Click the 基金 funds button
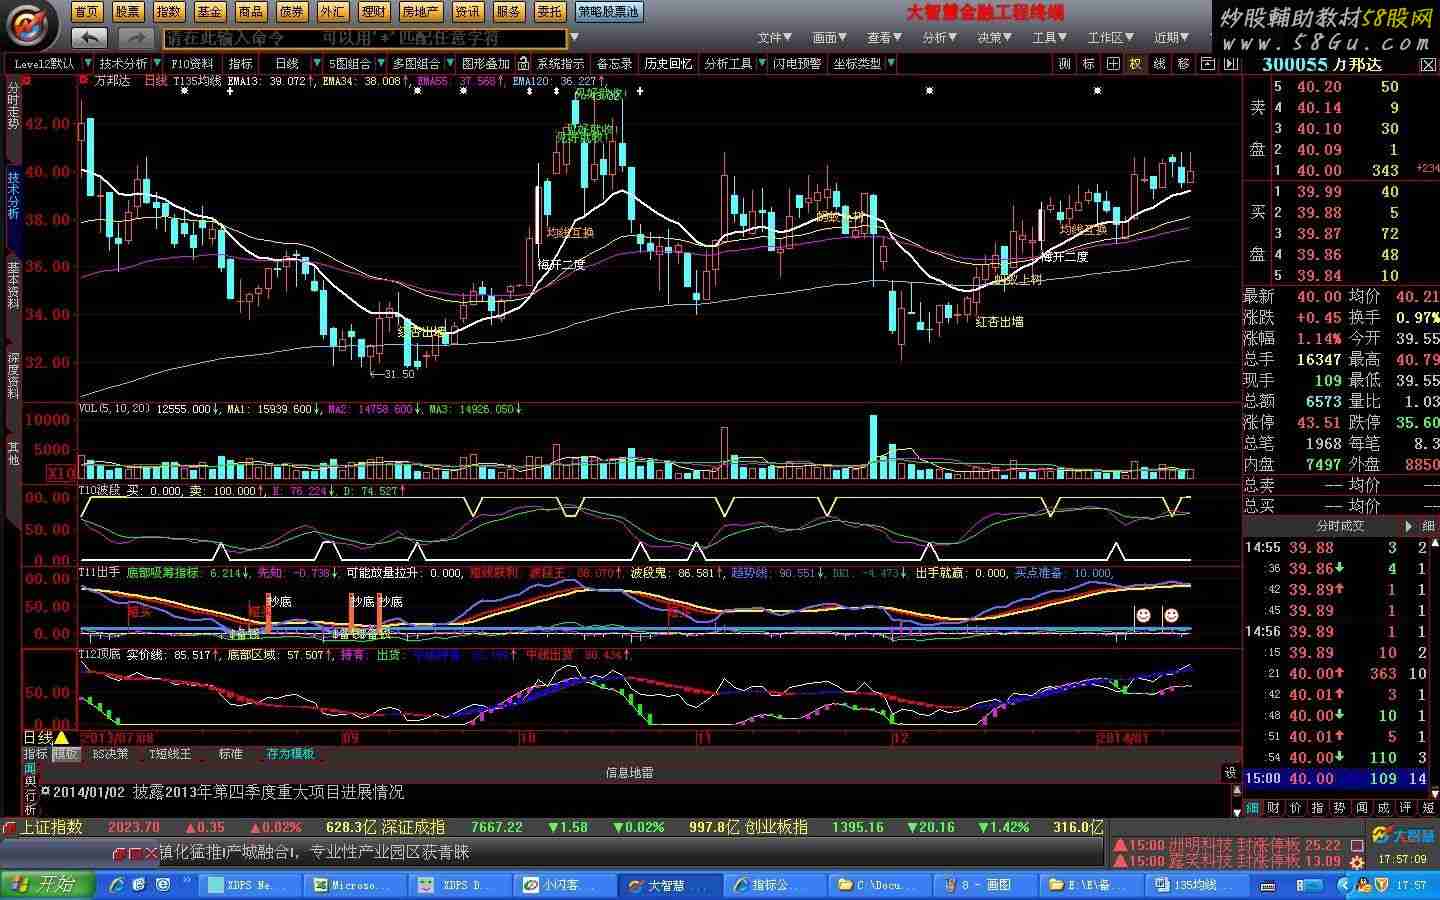 pos(209,12)
